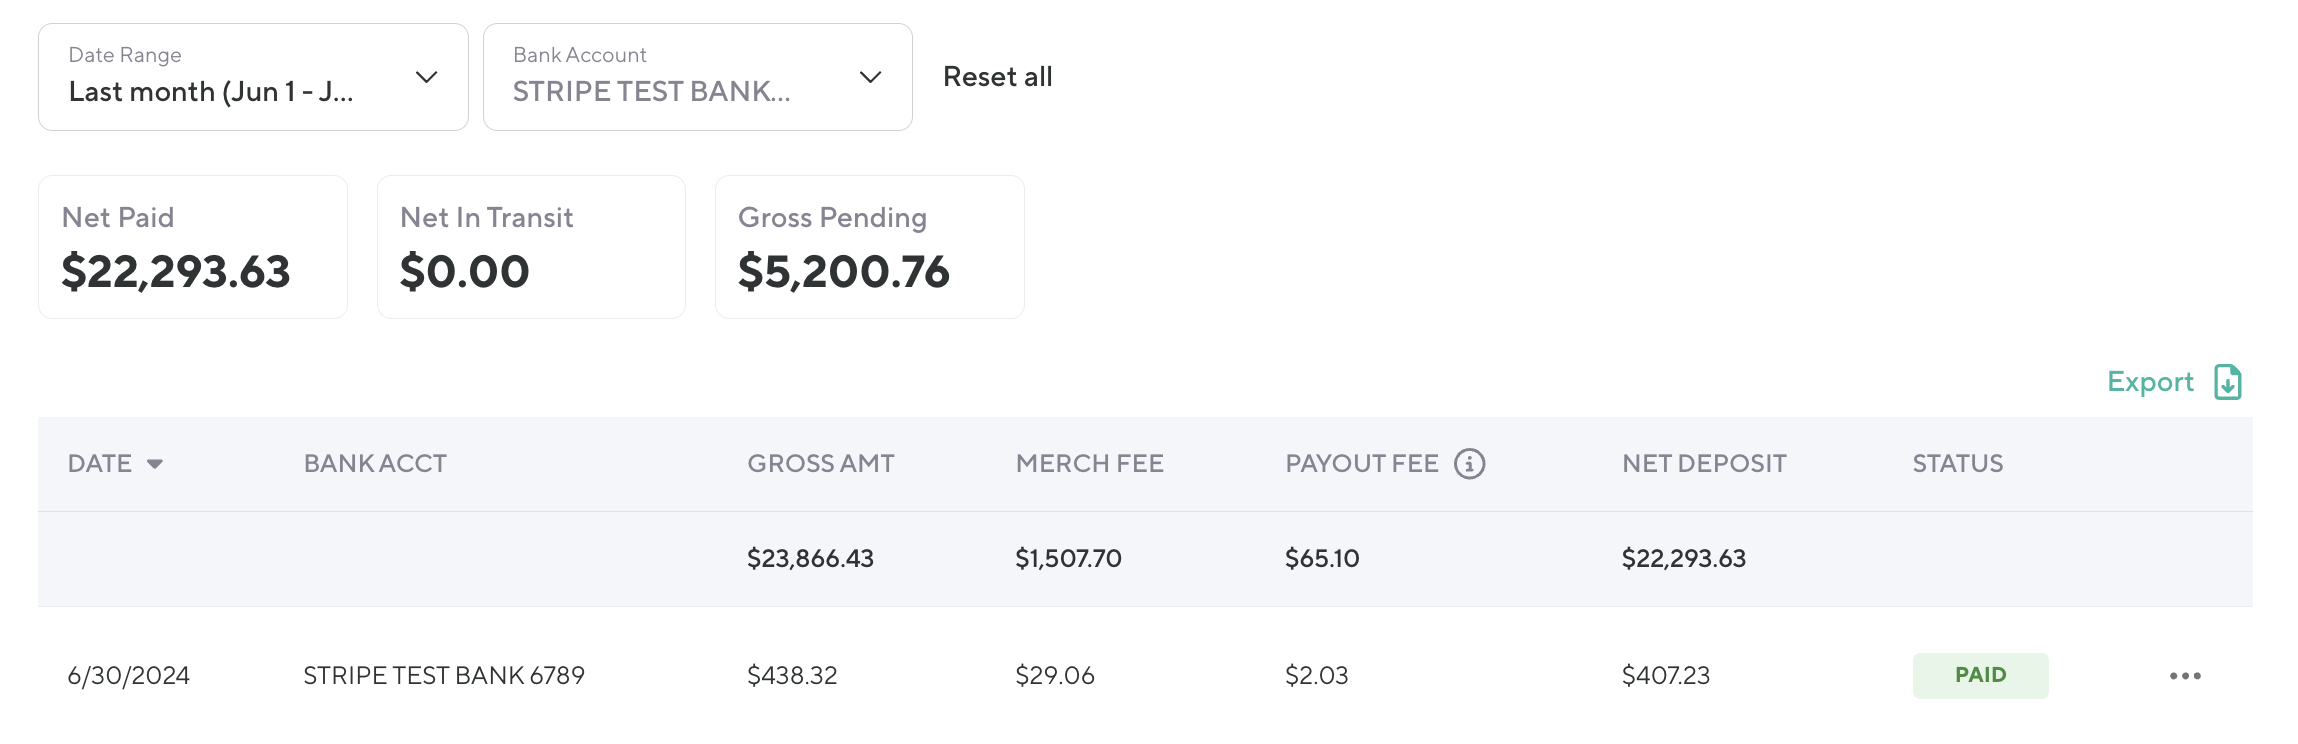Image resolution: width=2298 pixels, height=744 pixels.
Task: Click the STATUS column header
Action: tap(1957, 464)
